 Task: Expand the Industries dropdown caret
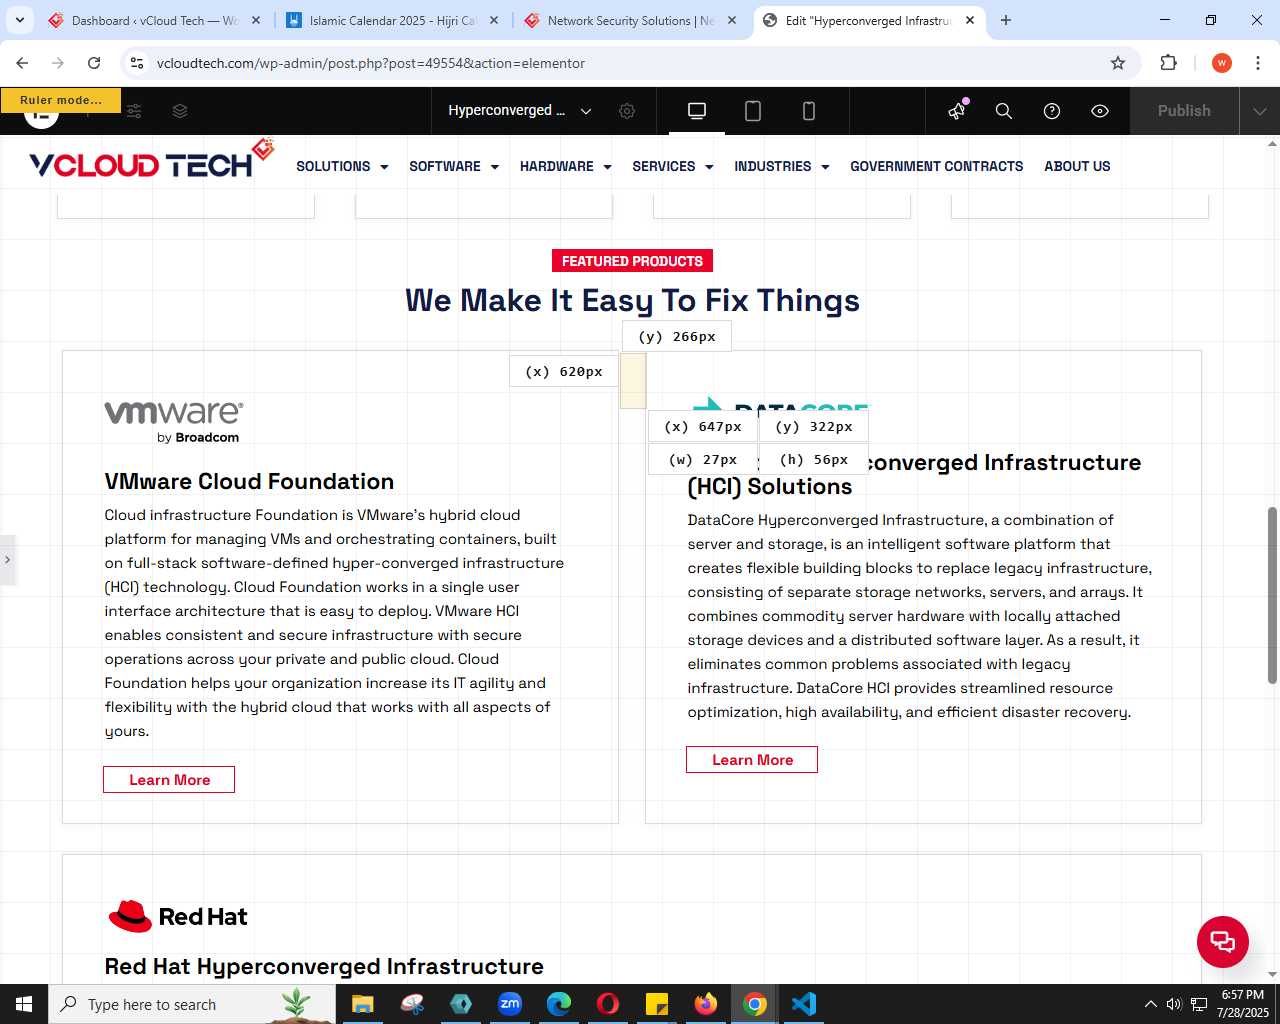tap(825, 167)
